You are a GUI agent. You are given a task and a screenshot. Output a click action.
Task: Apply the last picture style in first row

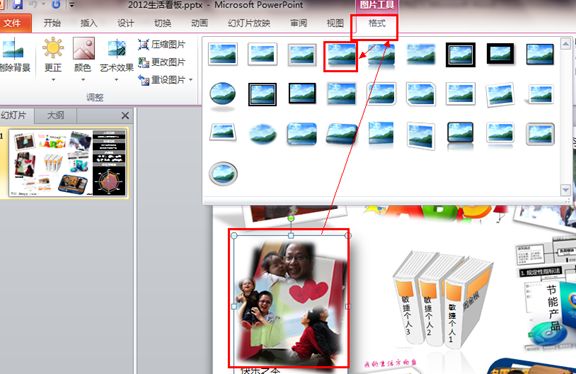pyautogui.click(x=540, y=54)
